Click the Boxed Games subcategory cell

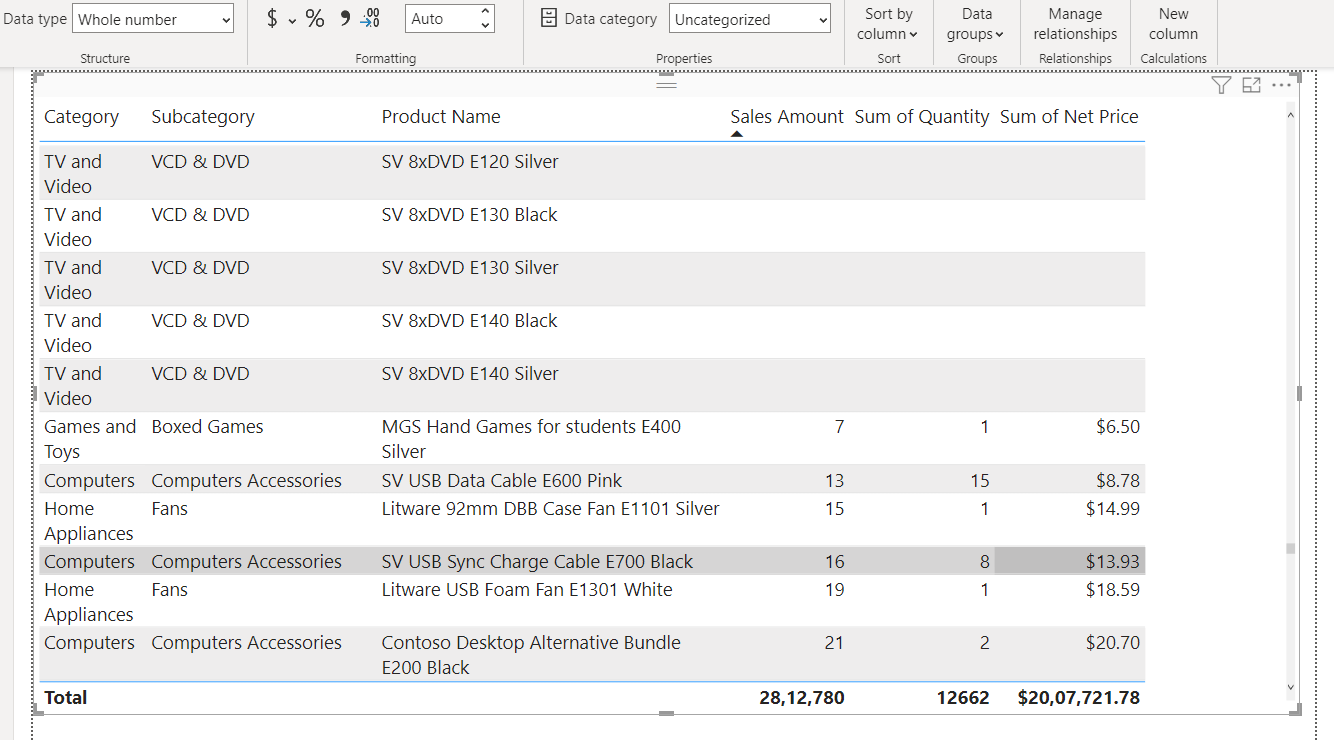pos(207,427)
